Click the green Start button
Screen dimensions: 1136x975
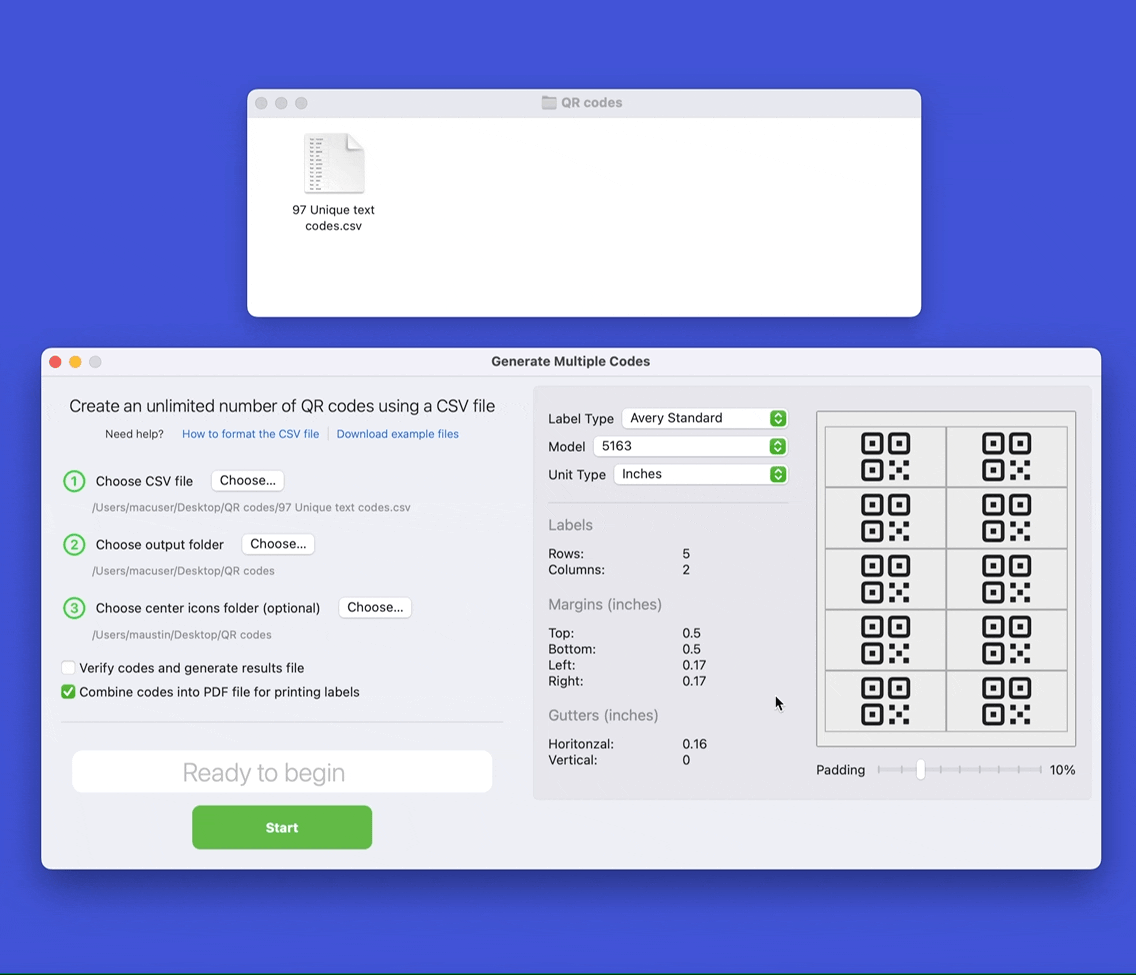[282, 827]
